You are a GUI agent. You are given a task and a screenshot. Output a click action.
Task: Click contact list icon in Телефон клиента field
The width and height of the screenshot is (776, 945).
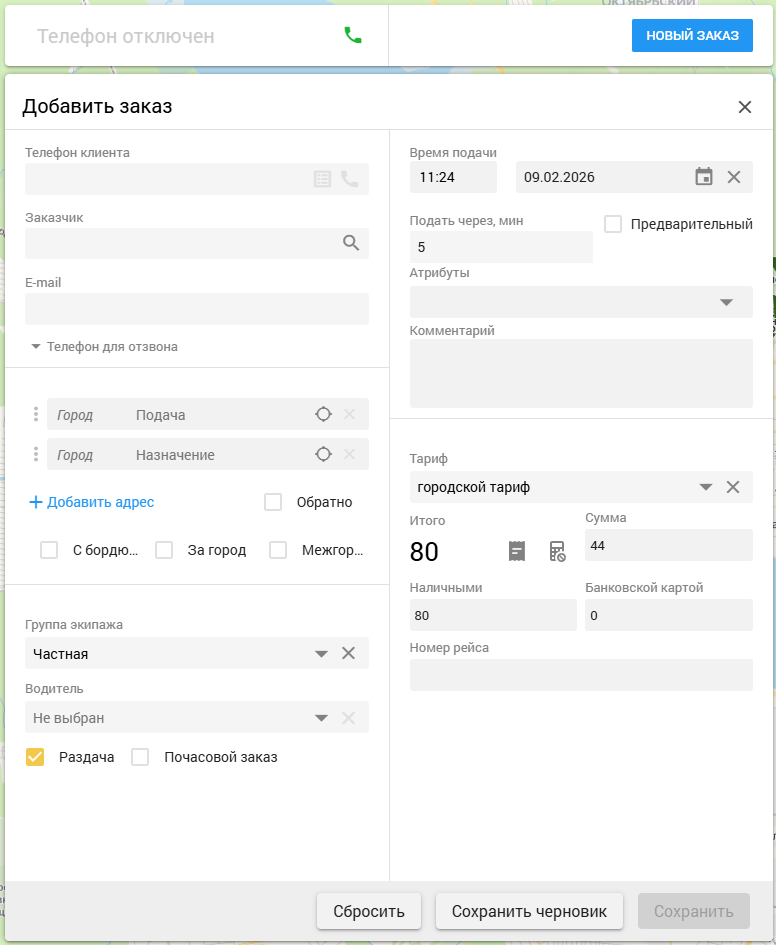coord(322,179)
